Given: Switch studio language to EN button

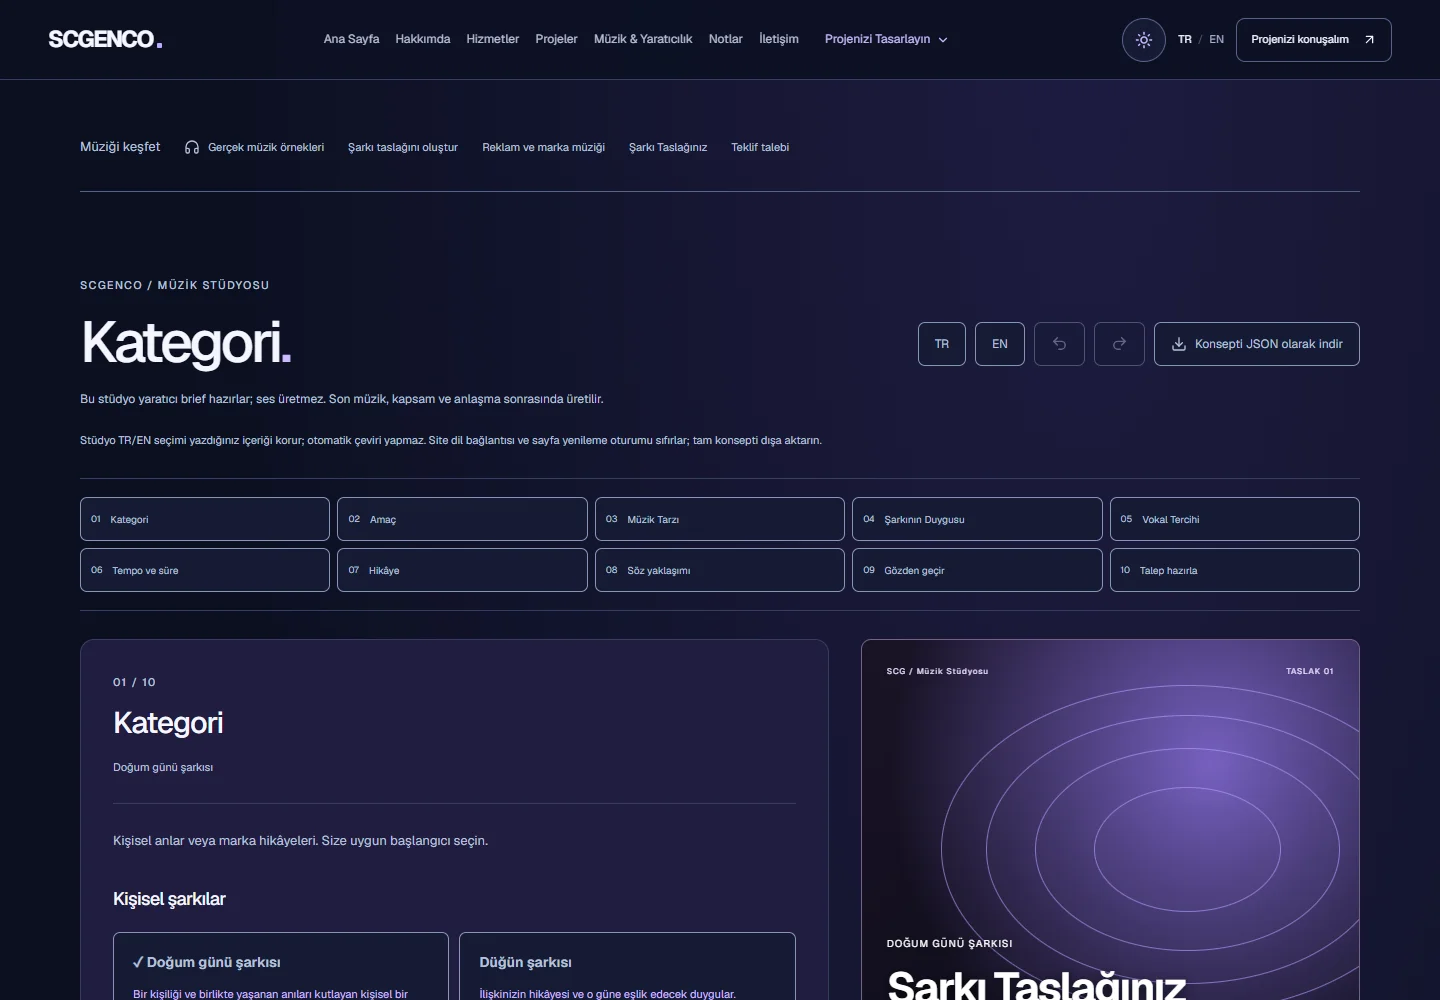Looking at the screenshot, I should (1000, 344).
